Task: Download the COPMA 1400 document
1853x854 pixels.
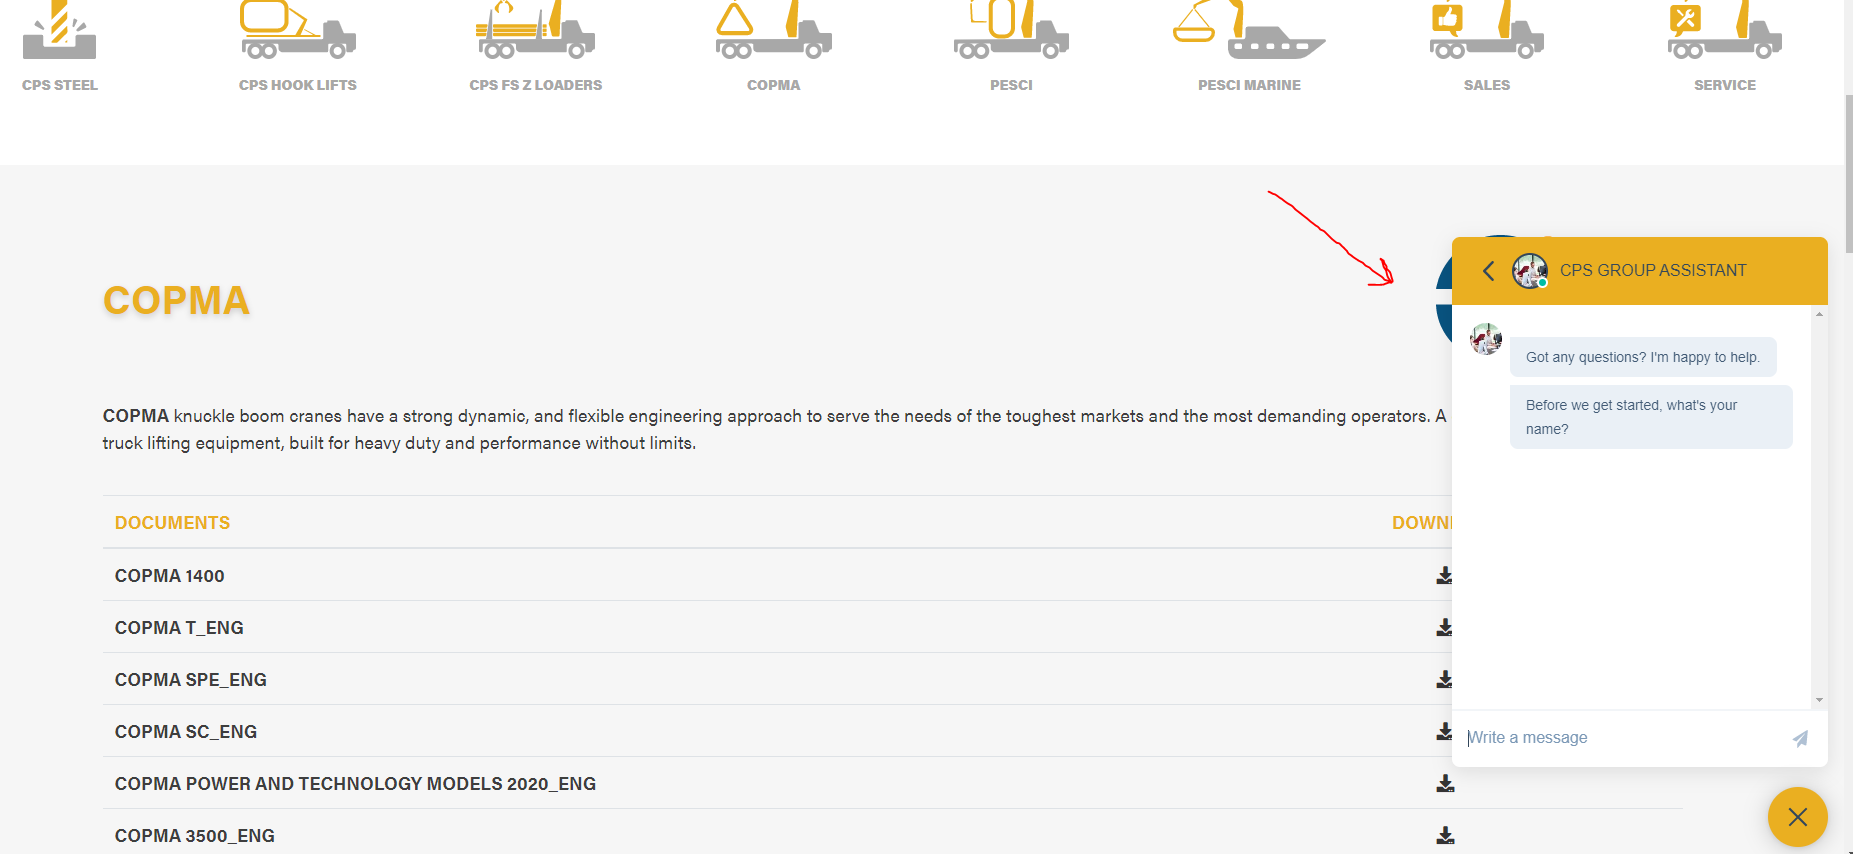Action: (x=1444, y=575)
